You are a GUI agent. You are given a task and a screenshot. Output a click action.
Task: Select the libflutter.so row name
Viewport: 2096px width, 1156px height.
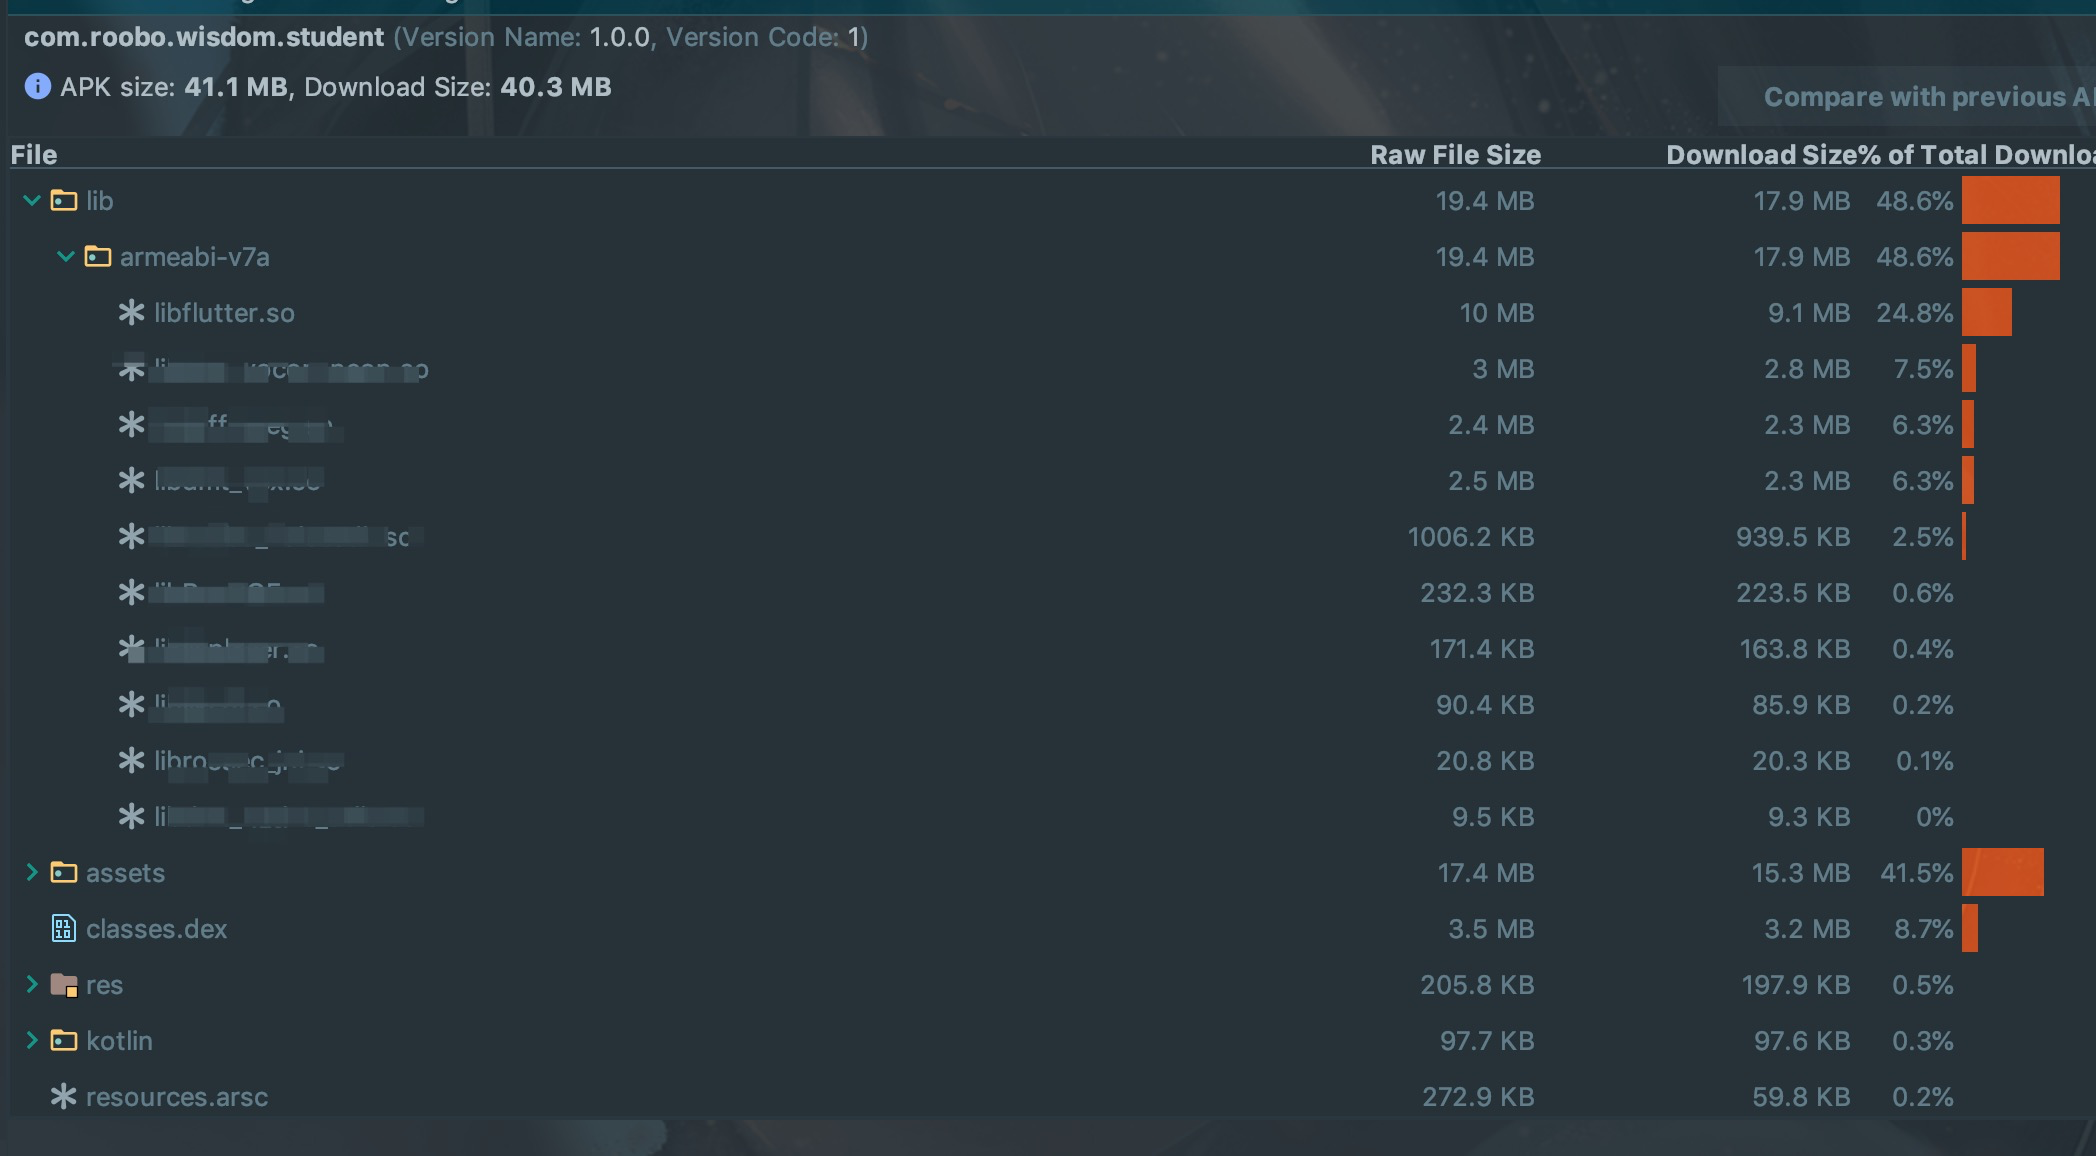224,313
